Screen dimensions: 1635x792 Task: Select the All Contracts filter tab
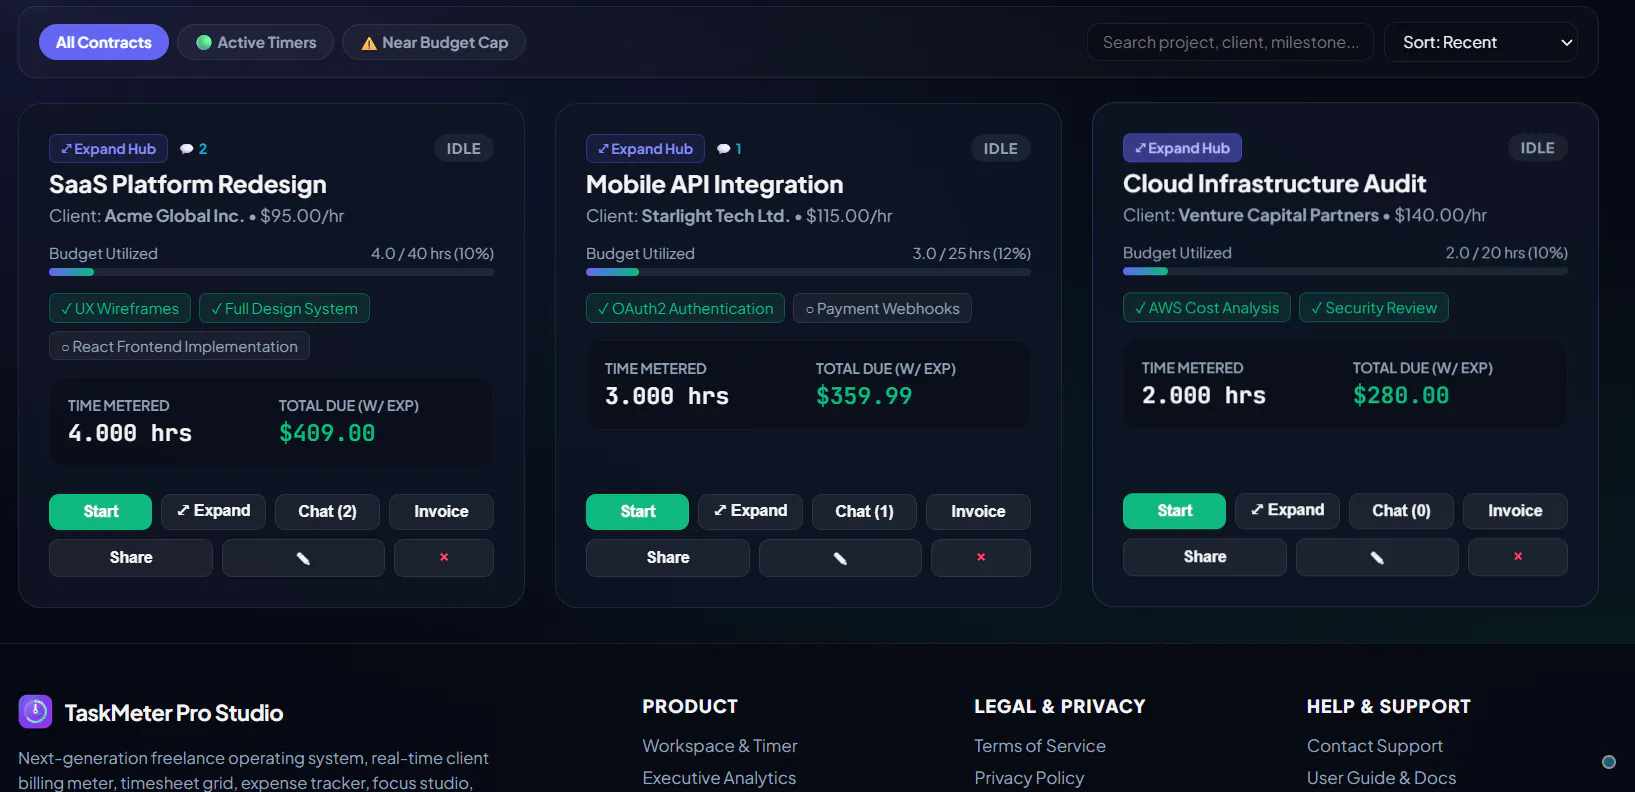pos(104,42)
